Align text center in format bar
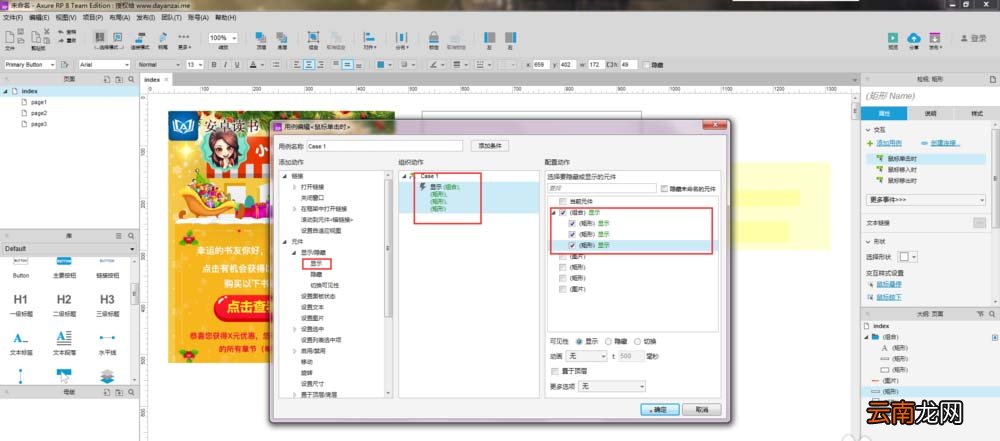 coord(309,64)
